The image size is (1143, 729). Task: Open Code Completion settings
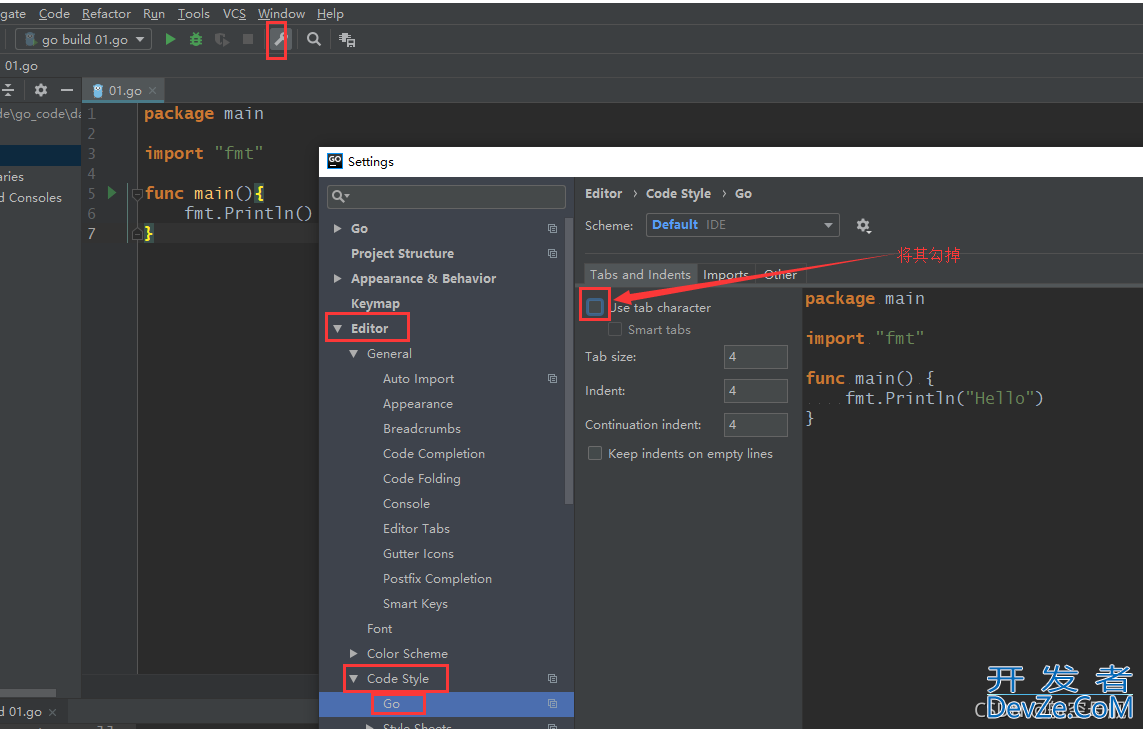tap(434, 453)
